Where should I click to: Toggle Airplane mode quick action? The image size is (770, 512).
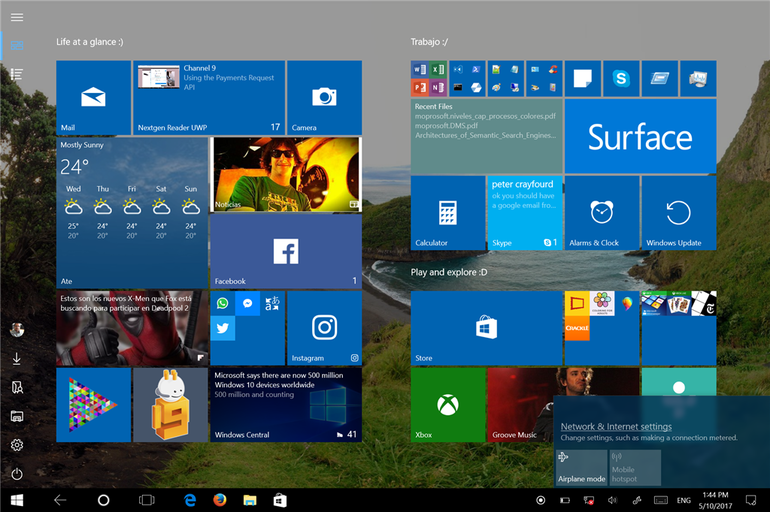(581, 467)
